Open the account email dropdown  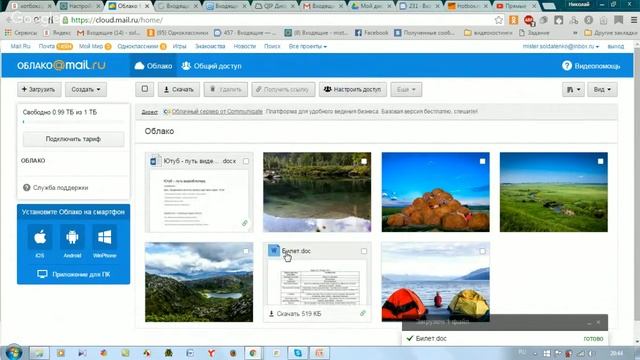point(561,47)
